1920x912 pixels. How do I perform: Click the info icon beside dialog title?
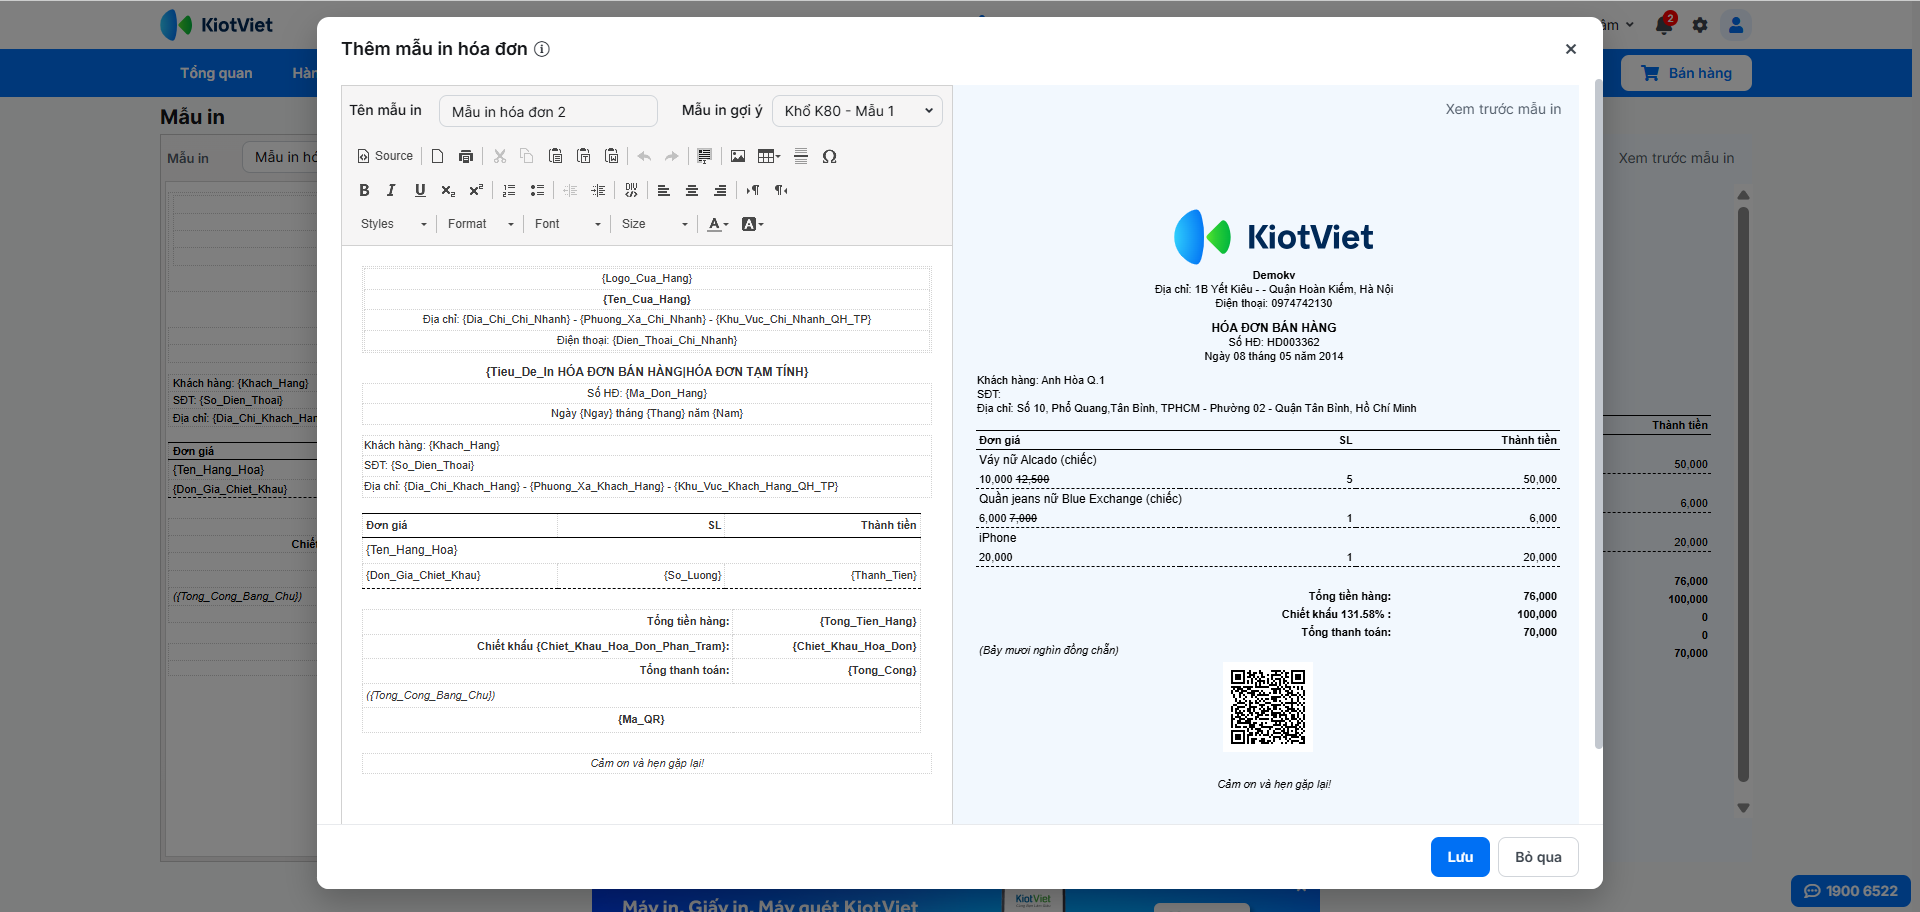pos(542,49)
